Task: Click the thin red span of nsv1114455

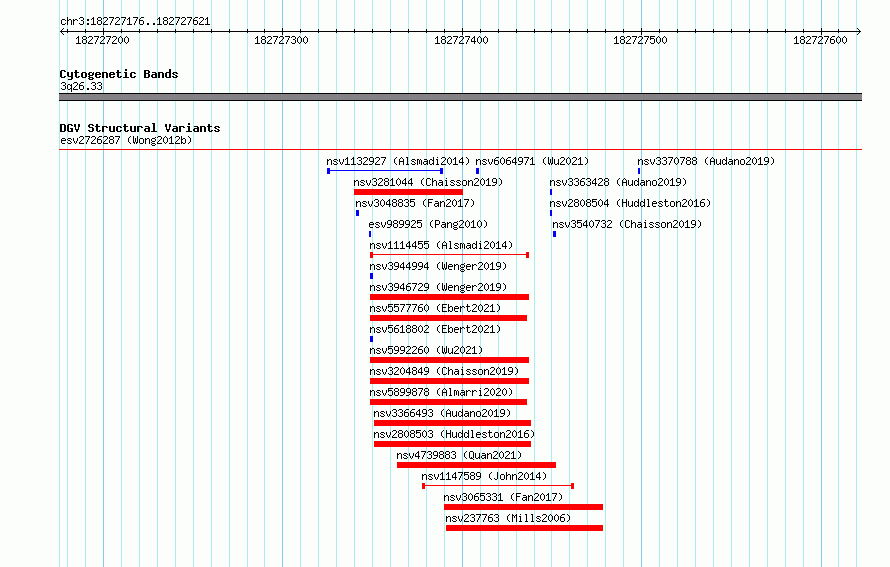Action: (x=450, y=255)
